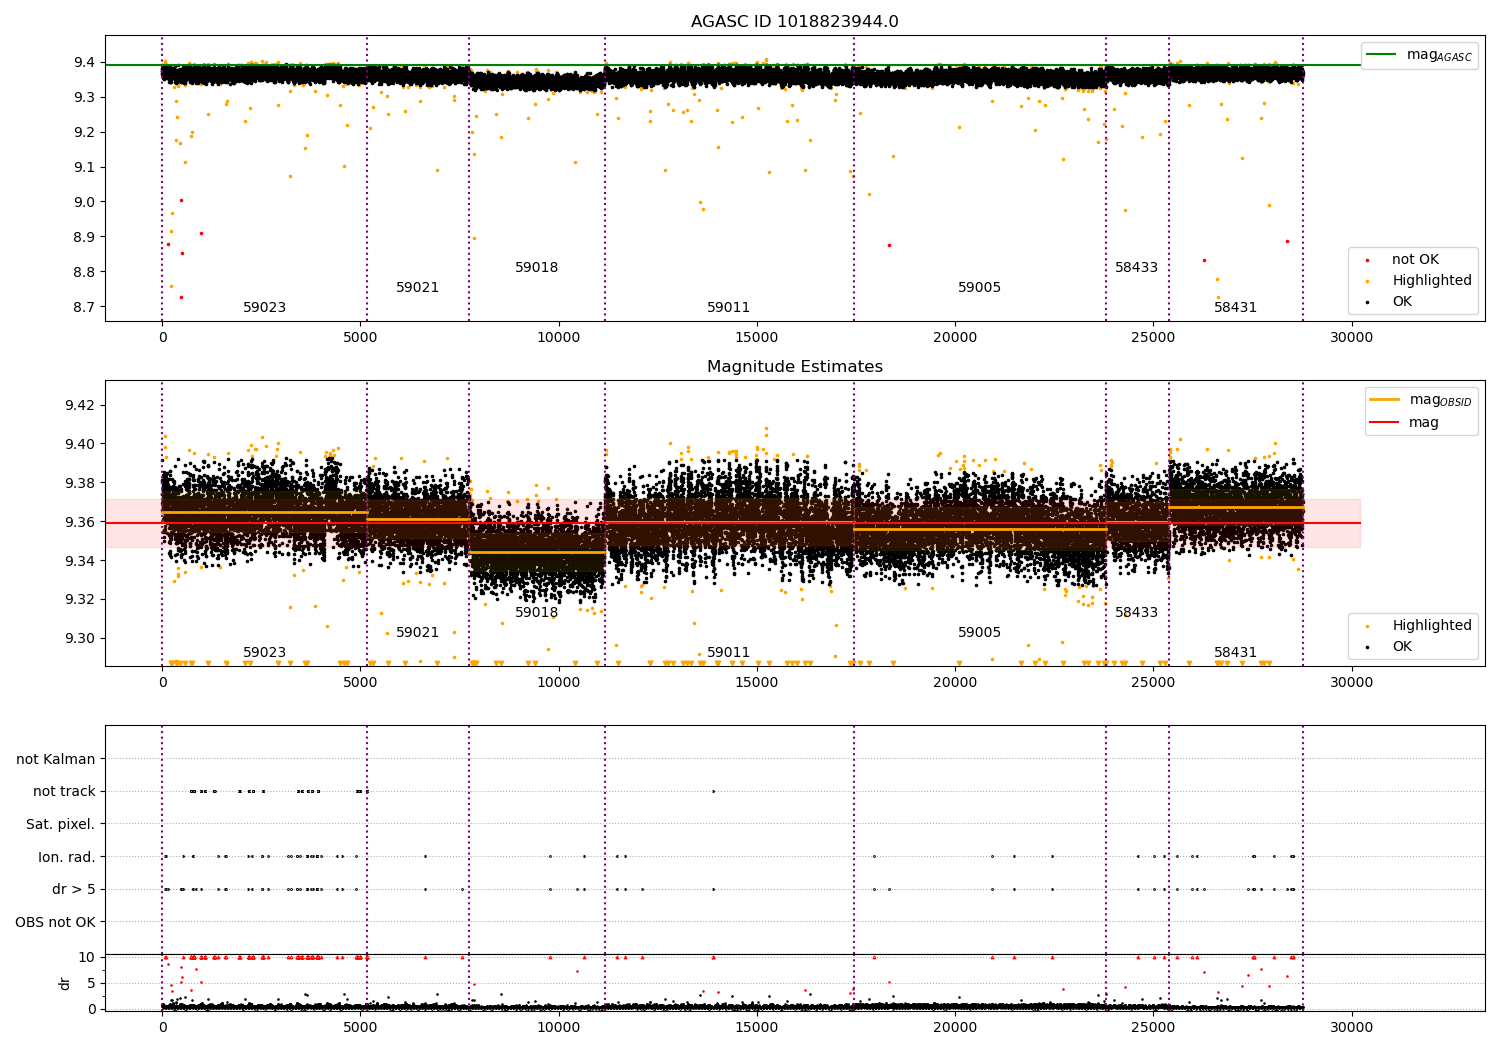Click OBSID label 59011 in the AGASC ID plot
This screenshot has width=1500, height=1050.
coord(728,308)
